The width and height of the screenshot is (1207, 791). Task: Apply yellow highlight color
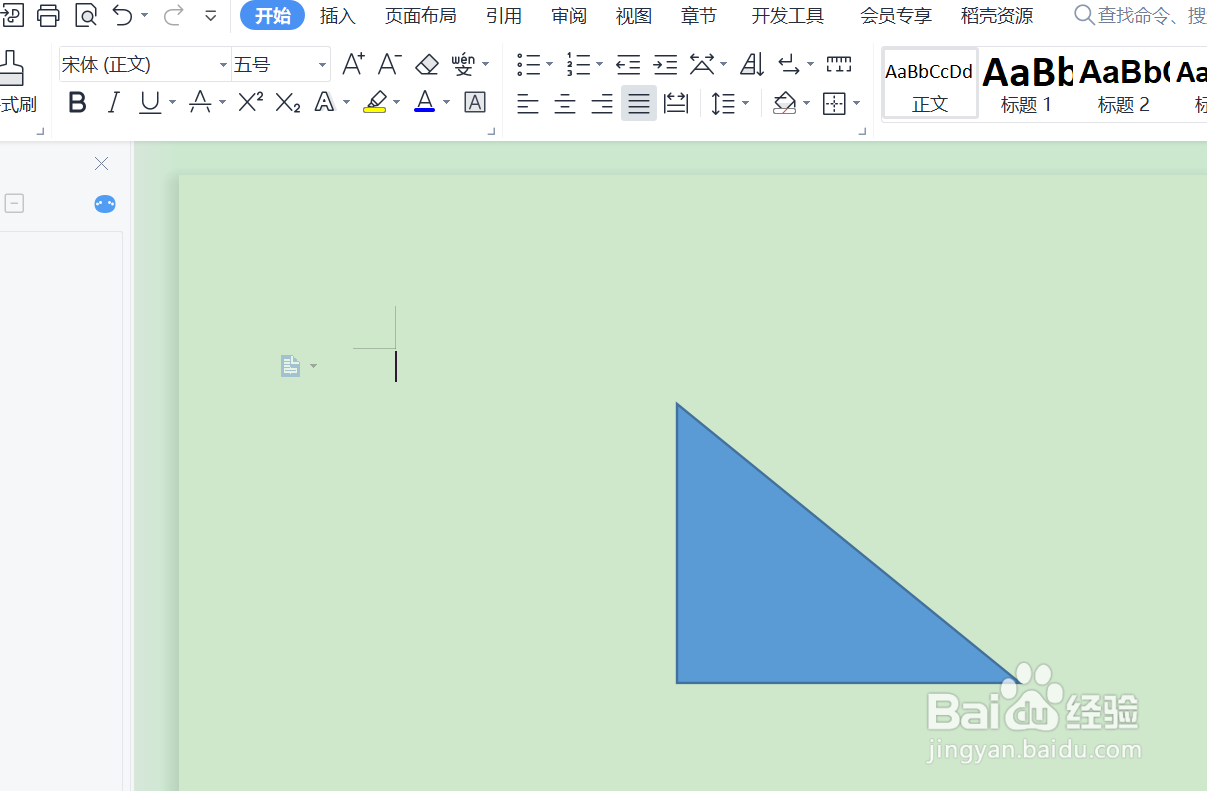375,103
